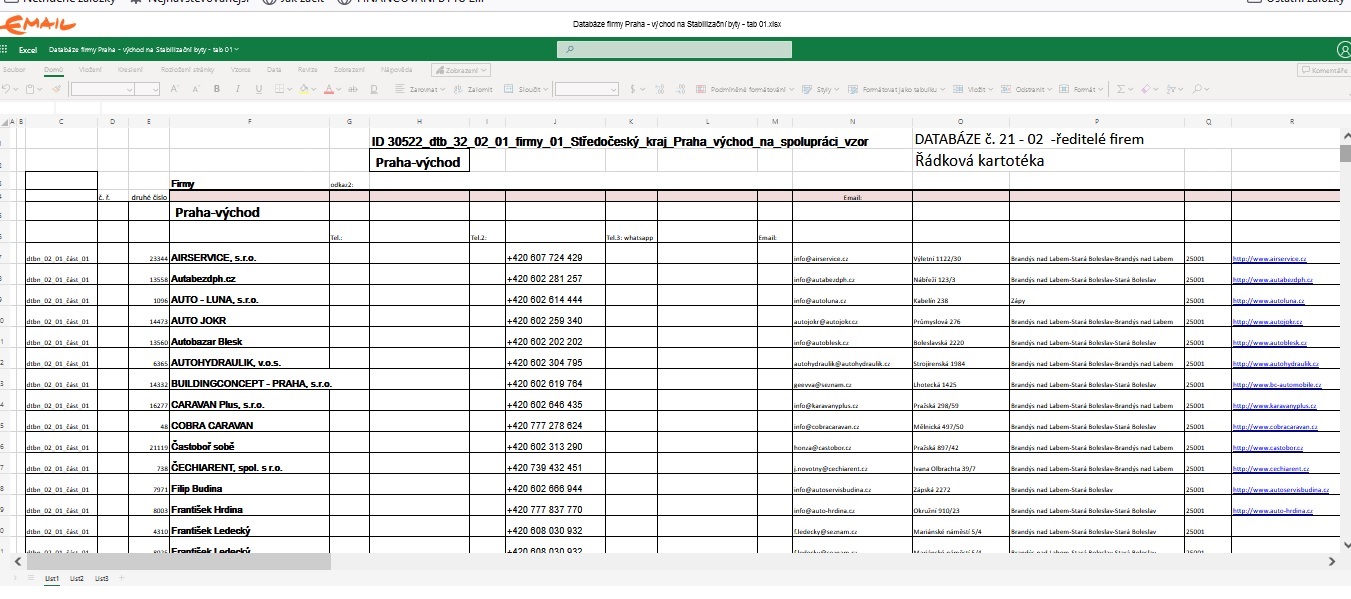Open the Styly cell styles menu
The width and height of the screenshot is (1351, 599).
pos(823,89)
